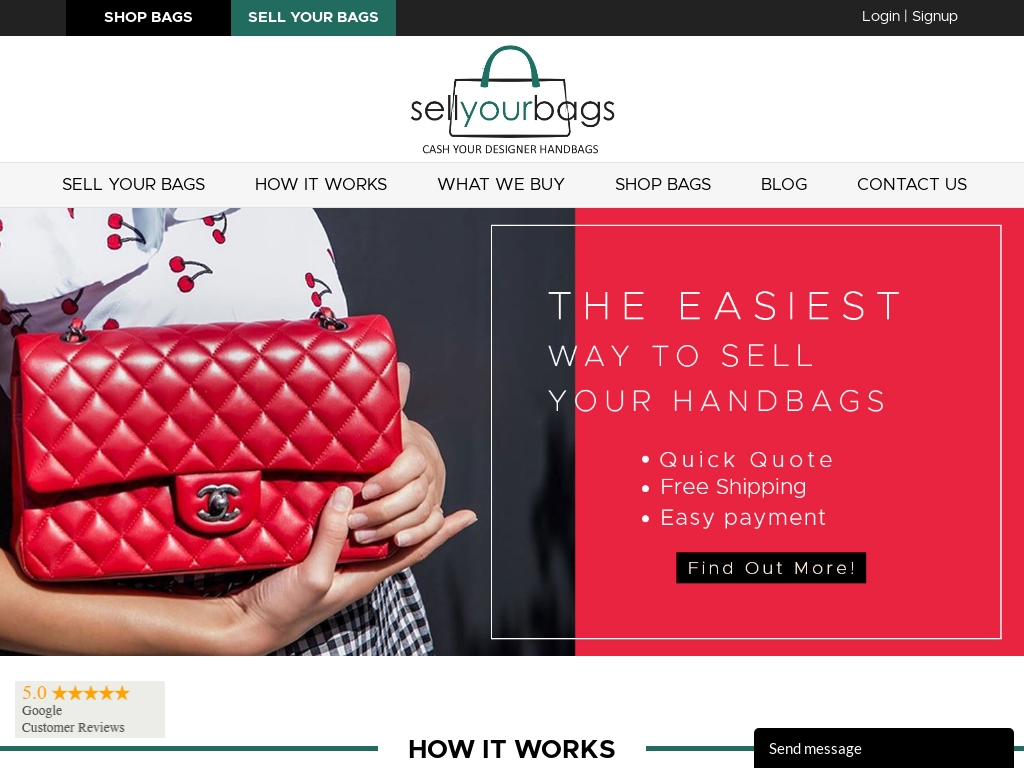Click the Find Out More! button
The width and height of the screenshot is (1024, 768).
[x=771, y=568]
